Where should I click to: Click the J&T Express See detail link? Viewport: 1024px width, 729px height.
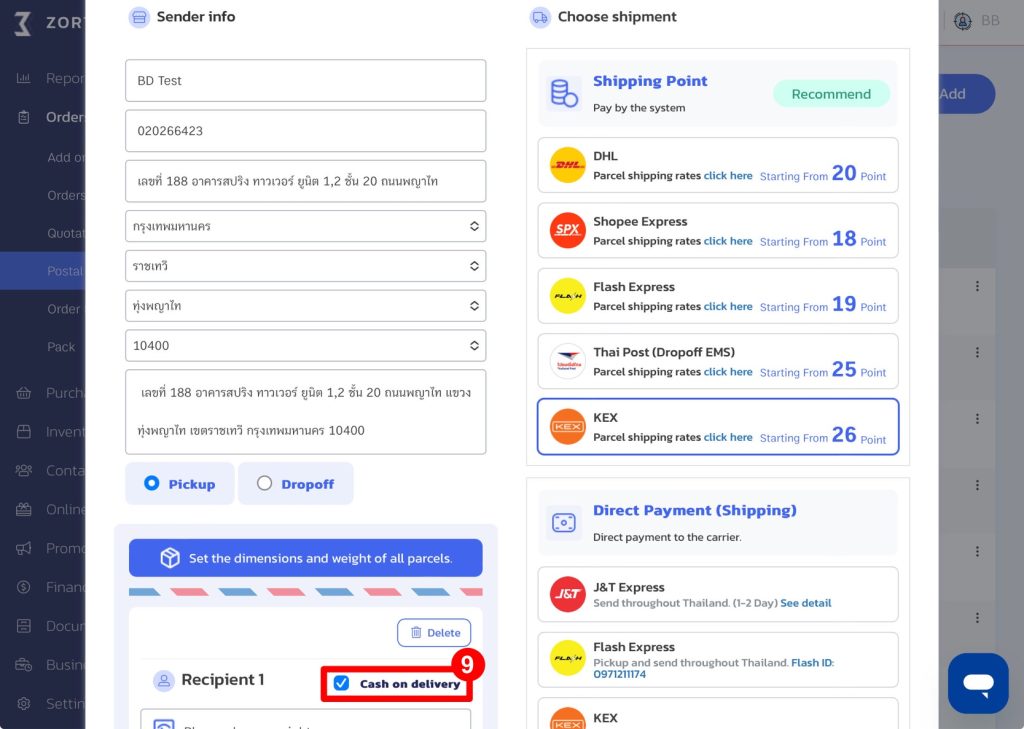pos(806,603)
